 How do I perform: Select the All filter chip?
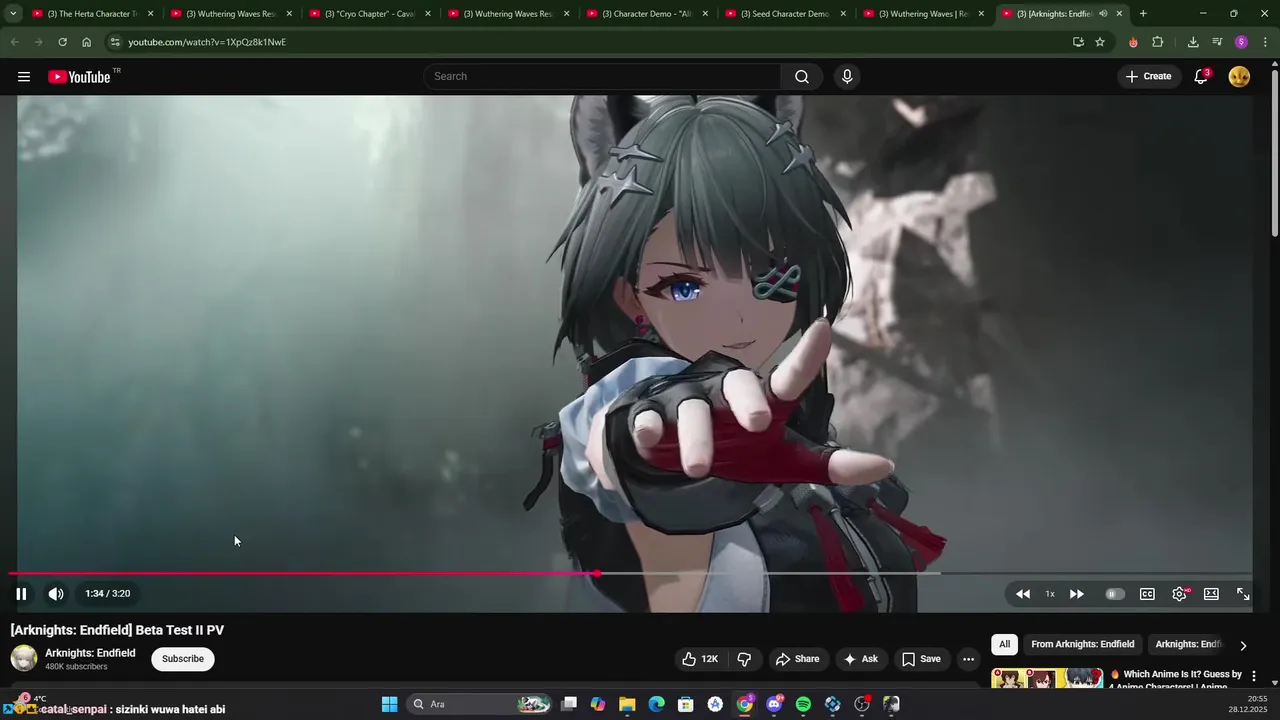pyautogui.click(x=1004, y=644)
